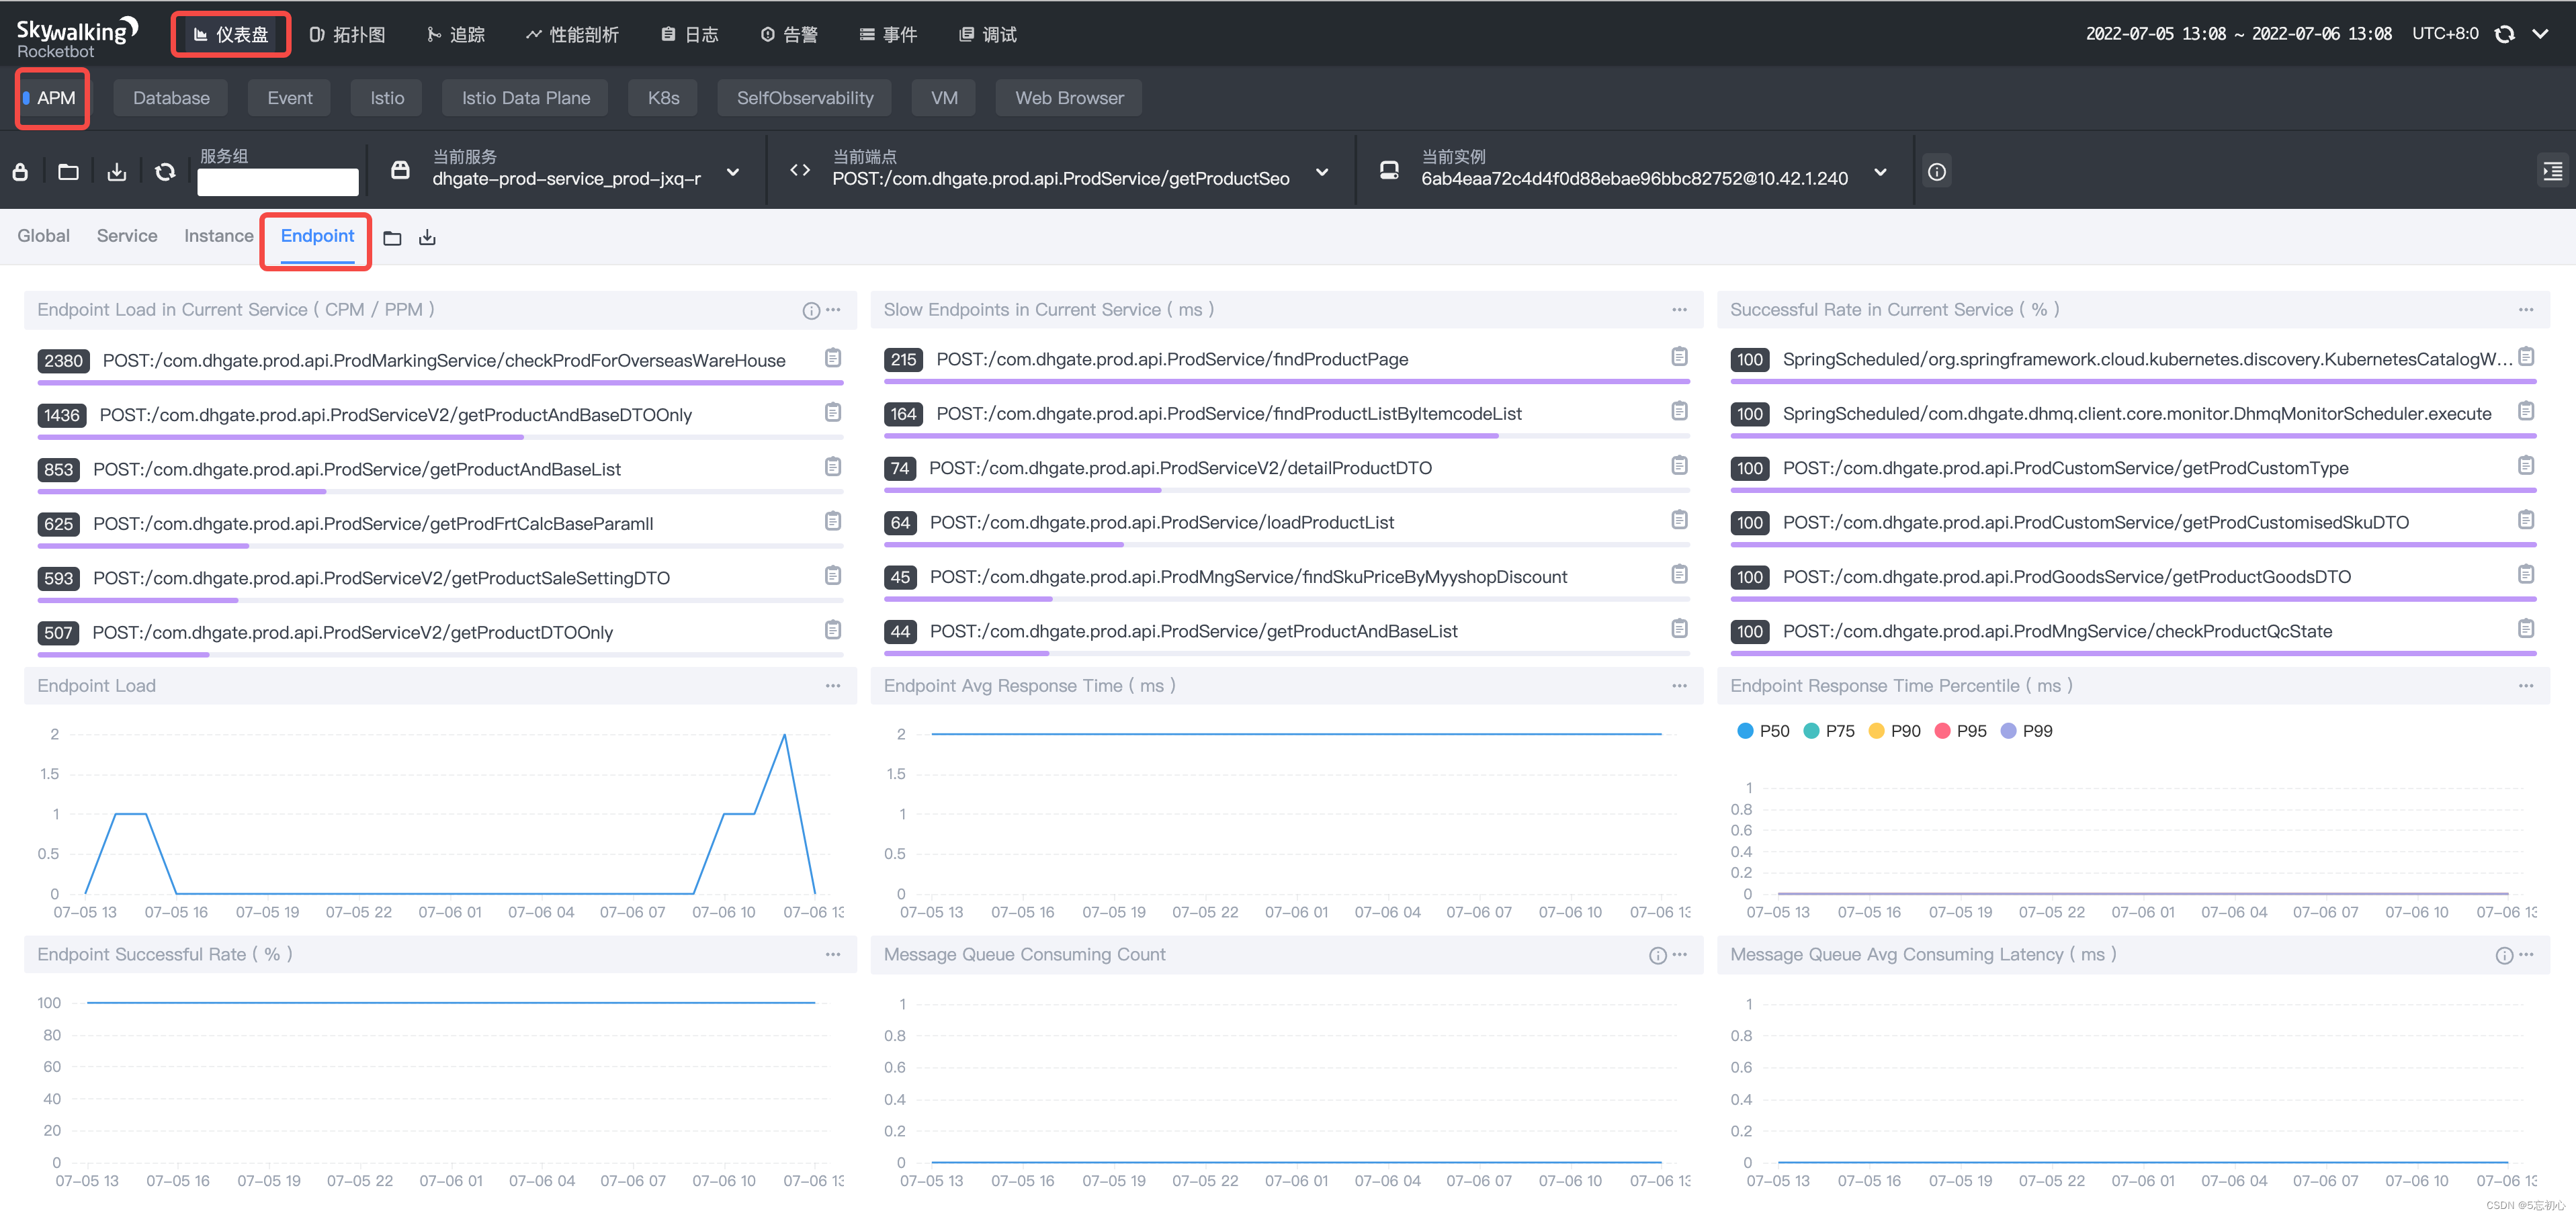2576x1217 pixels.
Task: Select the K8s dashboard button
Action: tap(663, 98)
